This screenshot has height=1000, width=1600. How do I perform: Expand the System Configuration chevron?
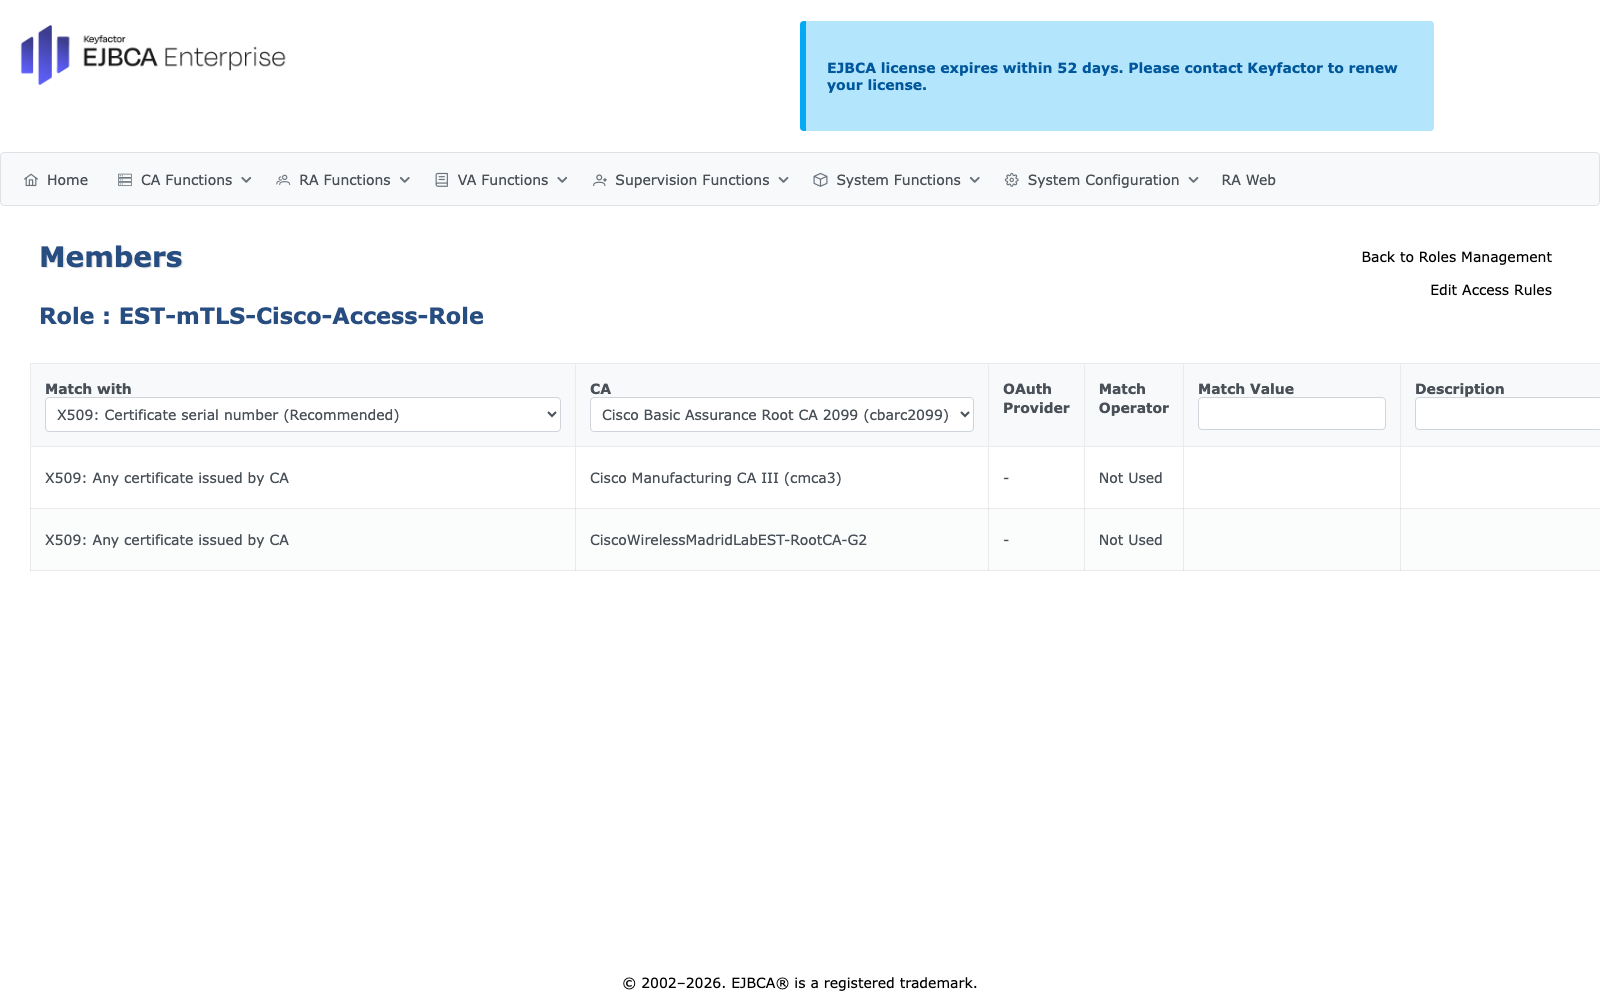(x=1194, y=180)
